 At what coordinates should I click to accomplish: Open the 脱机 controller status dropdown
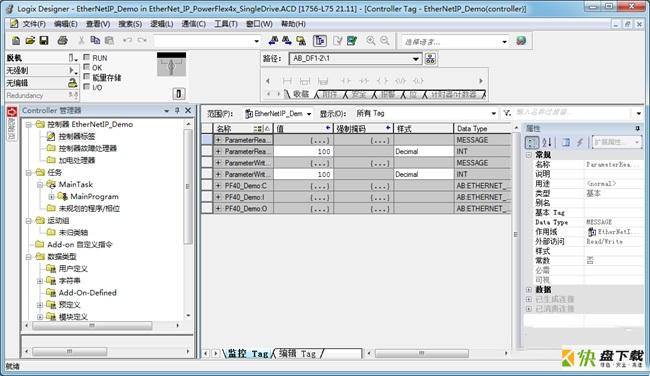pyautogui.click(x=73, y=58)
